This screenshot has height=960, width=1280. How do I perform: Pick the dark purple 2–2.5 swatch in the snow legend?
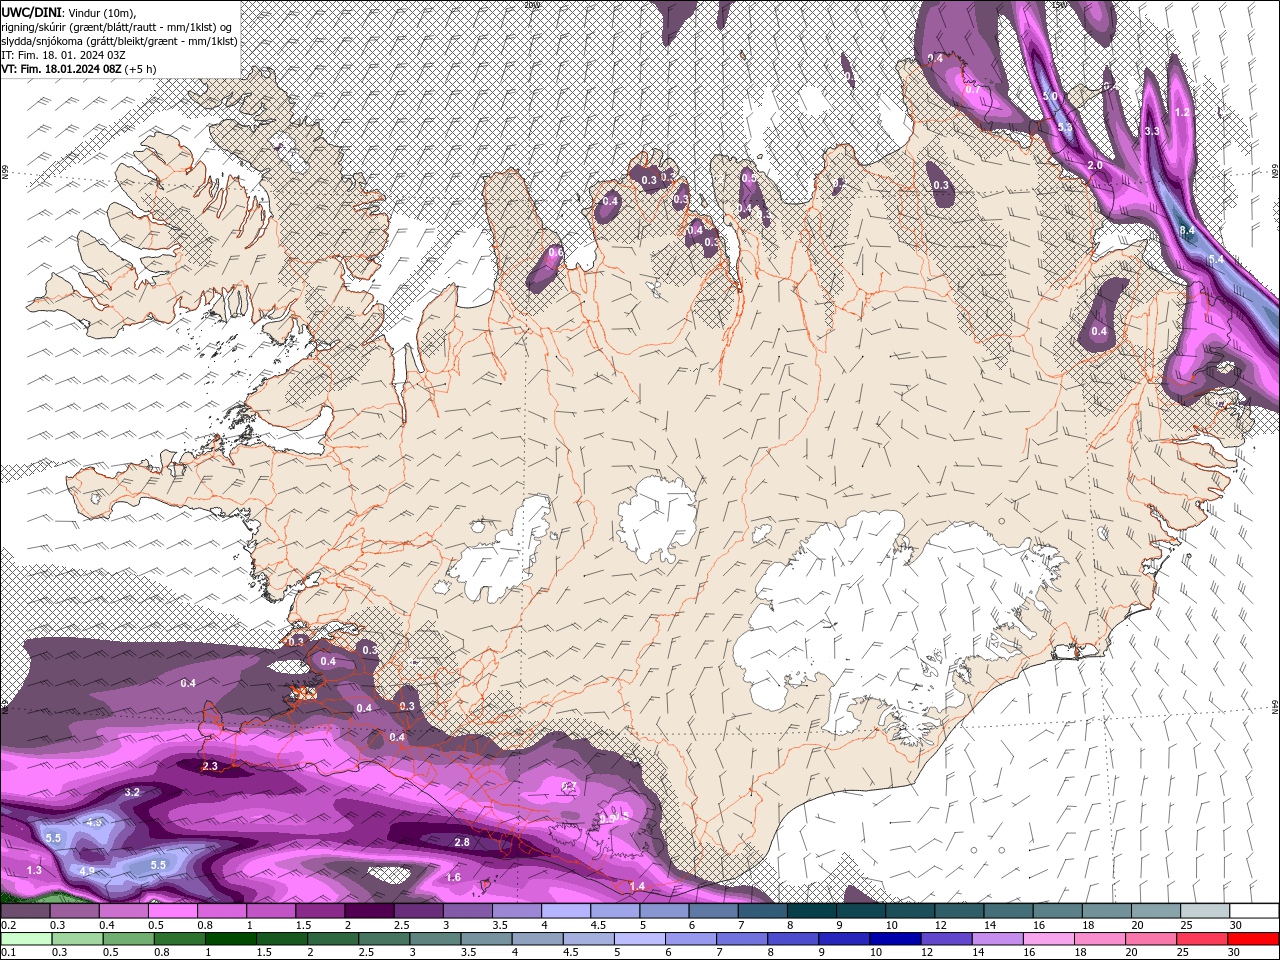click(369, 911)
